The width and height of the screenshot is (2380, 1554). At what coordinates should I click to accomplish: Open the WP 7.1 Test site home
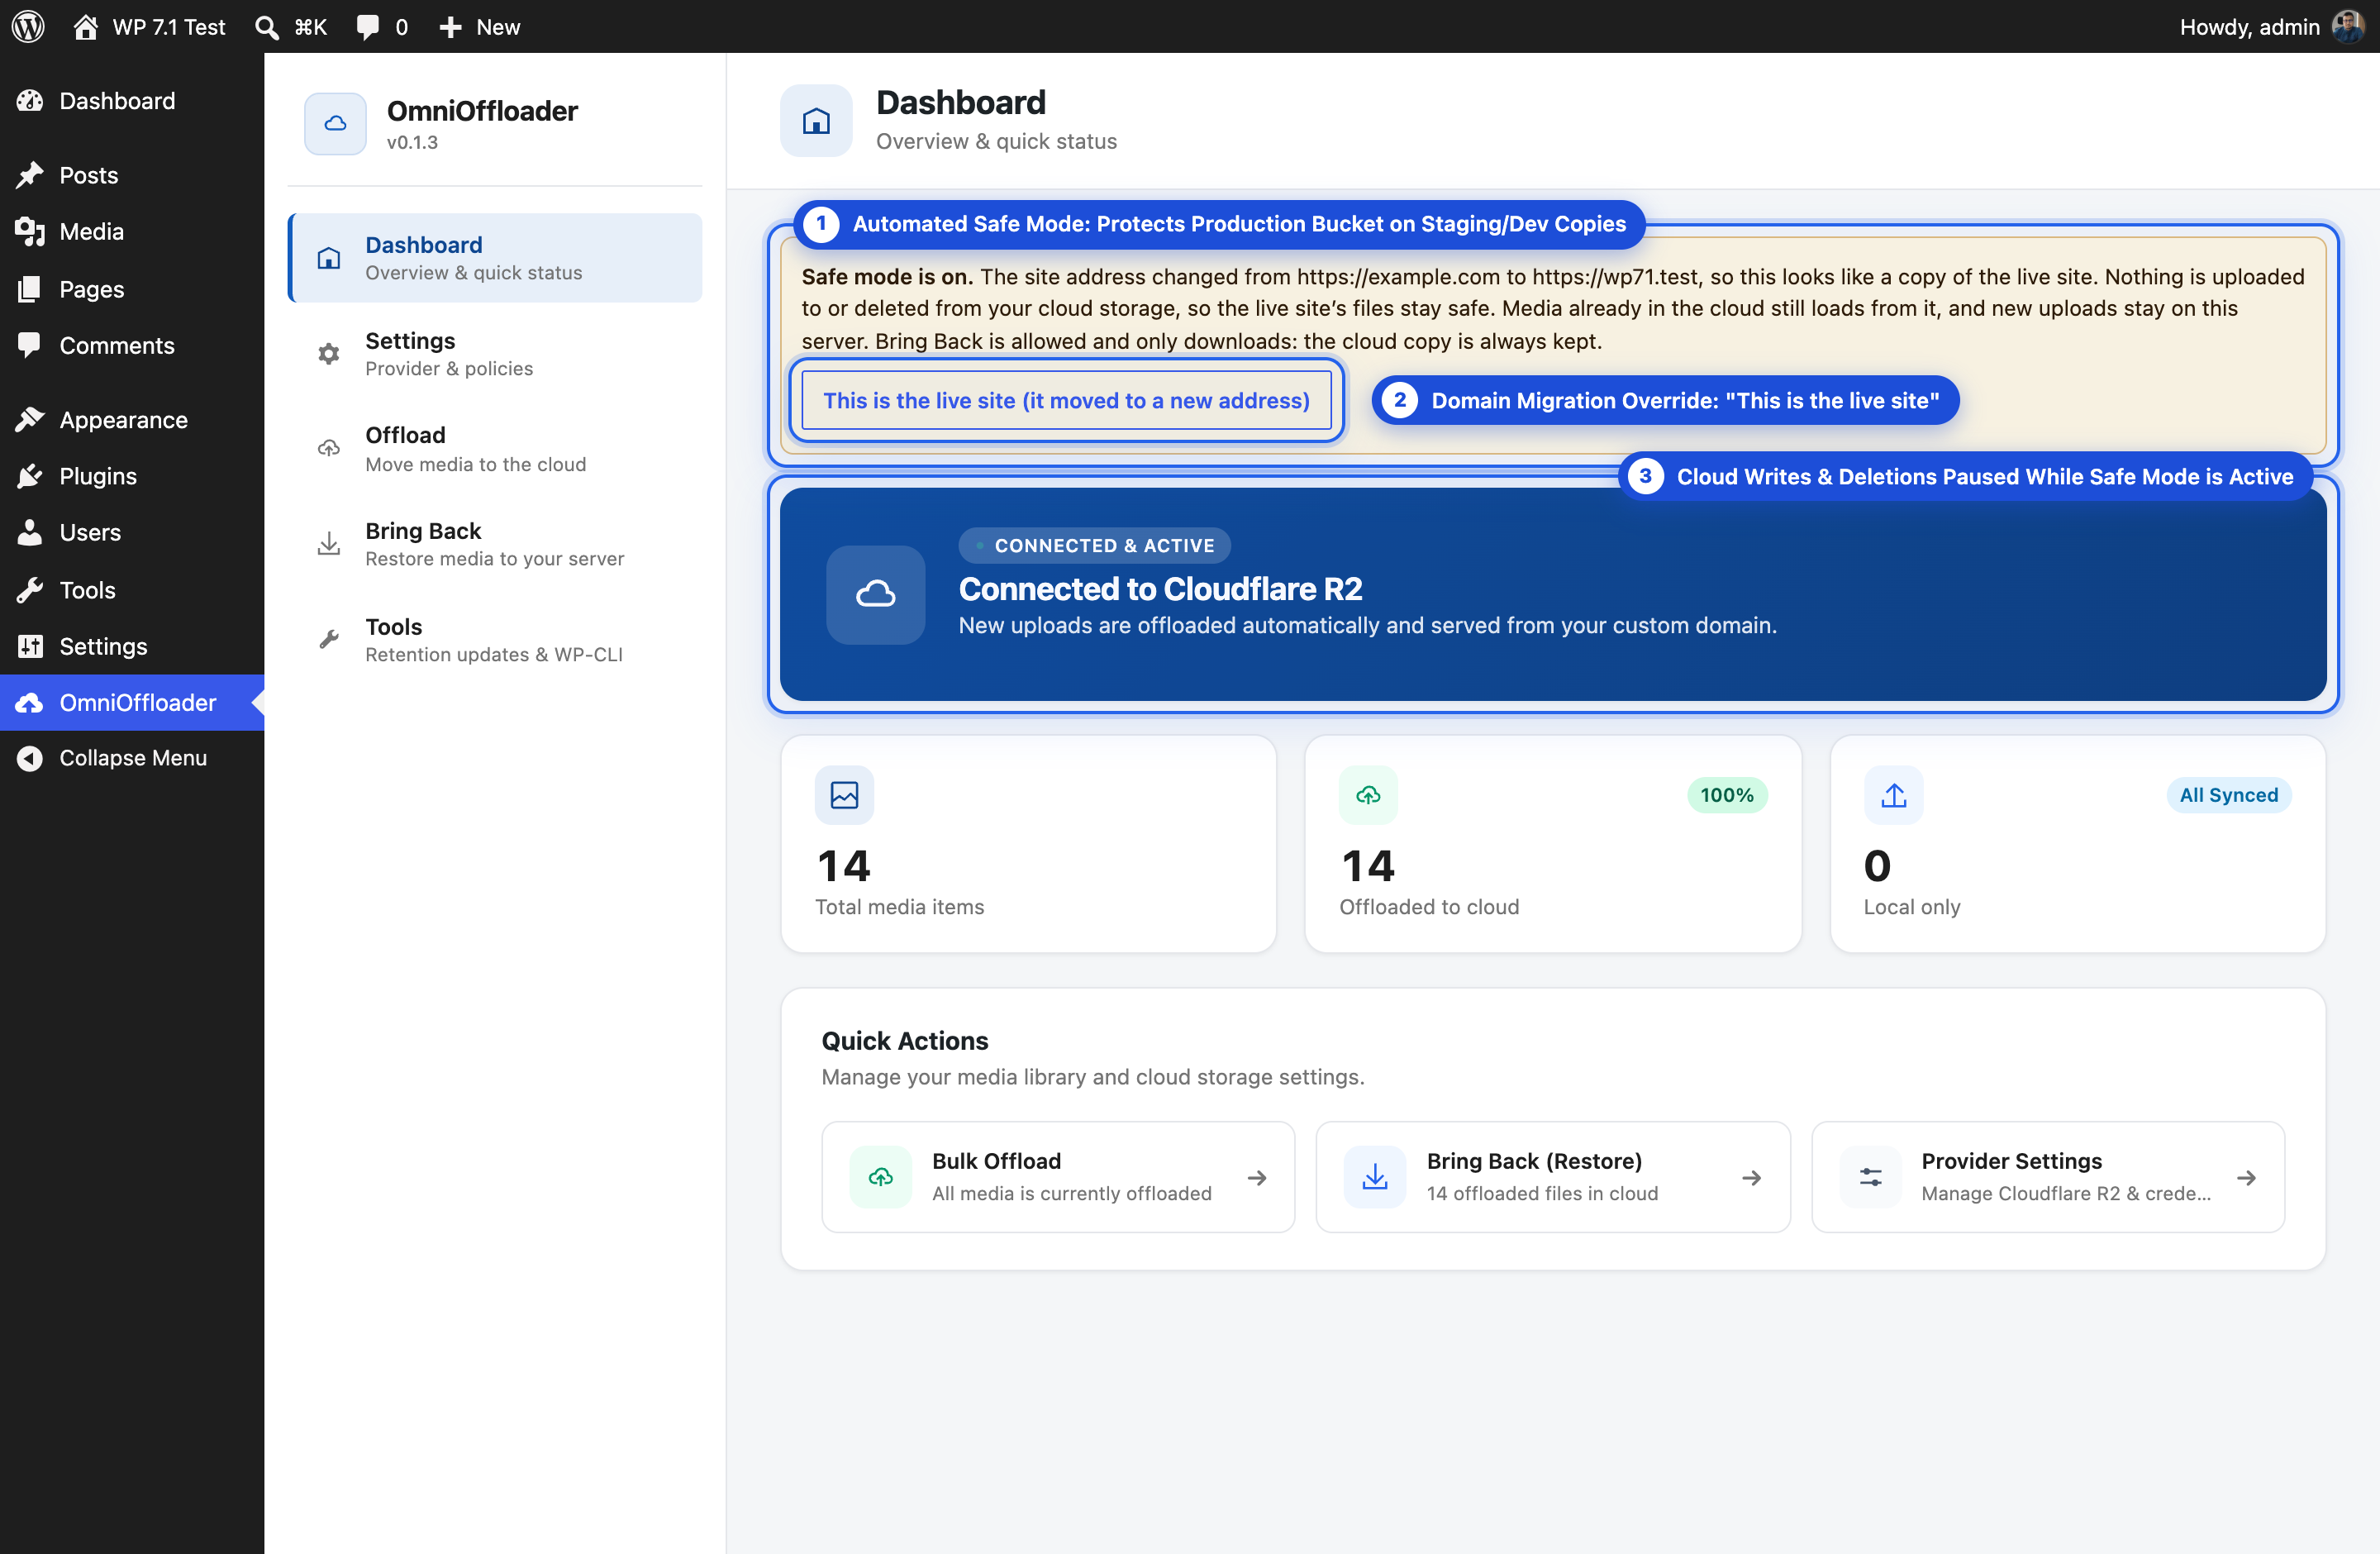point(149,26)
